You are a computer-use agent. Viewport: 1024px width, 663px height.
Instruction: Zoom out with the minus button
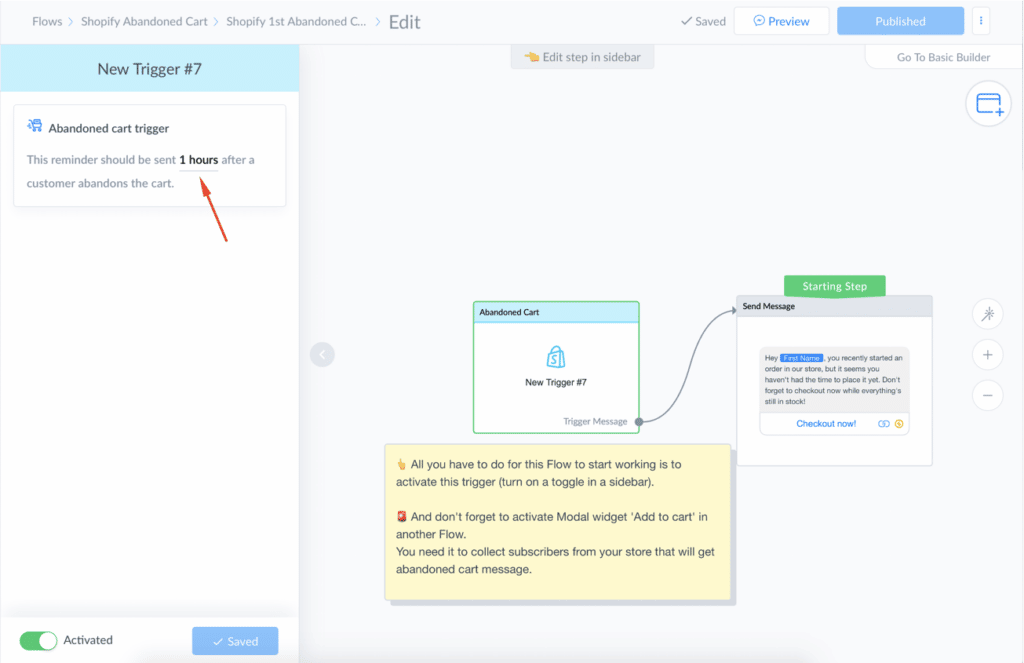tap(987, 395)
